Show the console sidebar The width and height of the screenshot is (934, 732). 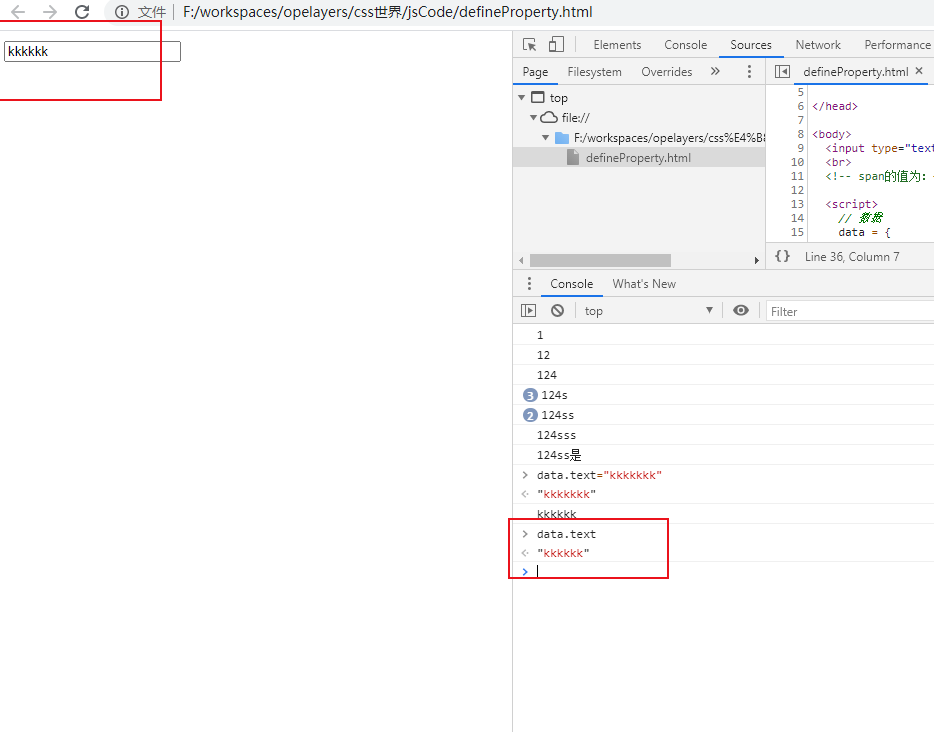(528, 310)
